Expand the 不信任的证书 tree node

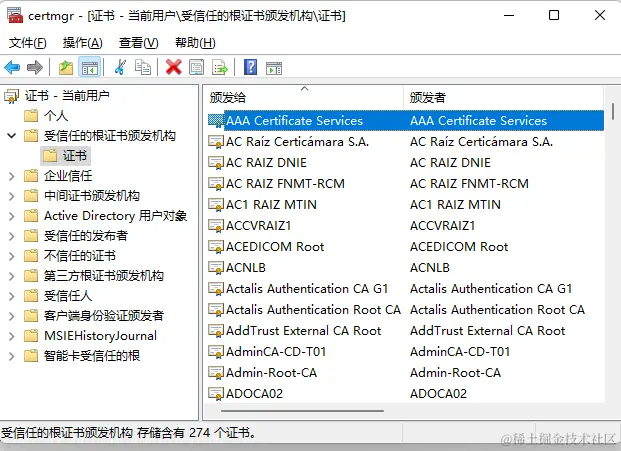(11, 256)
